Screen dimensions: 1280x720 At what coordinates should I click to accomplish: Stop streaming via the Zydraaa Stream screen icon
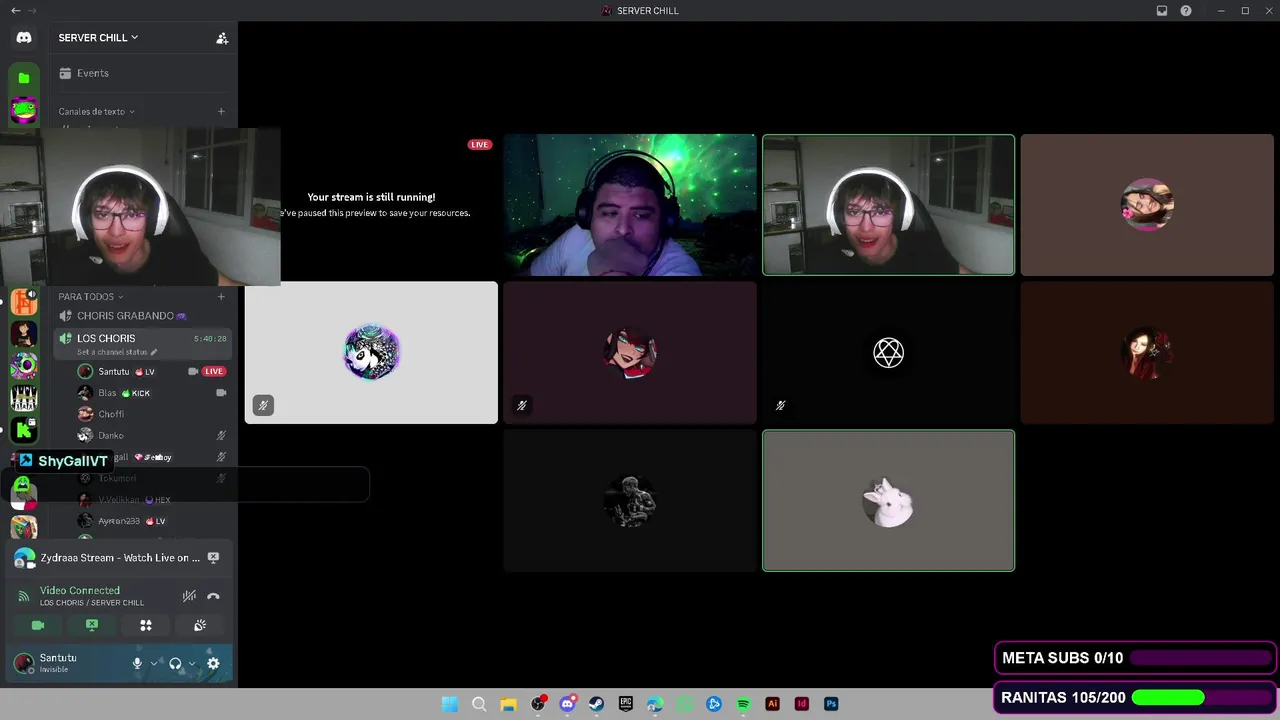coord(213,558)
